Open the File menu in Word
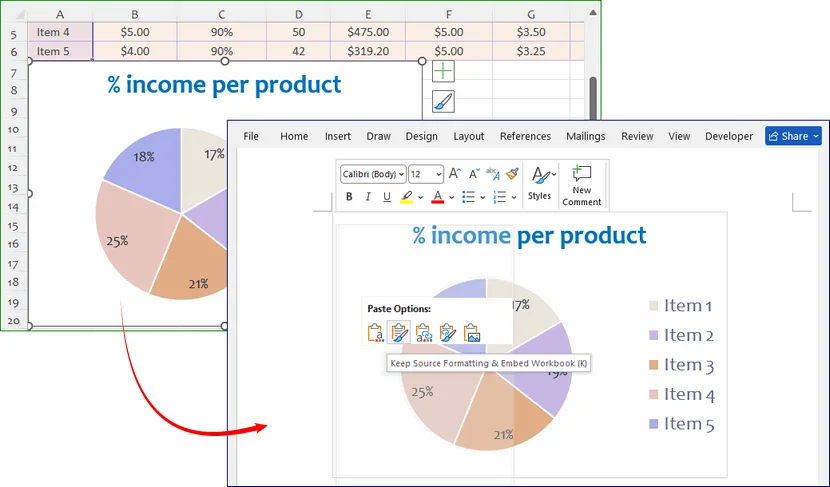Screen dimensions: 830x487 pos(251,136)
